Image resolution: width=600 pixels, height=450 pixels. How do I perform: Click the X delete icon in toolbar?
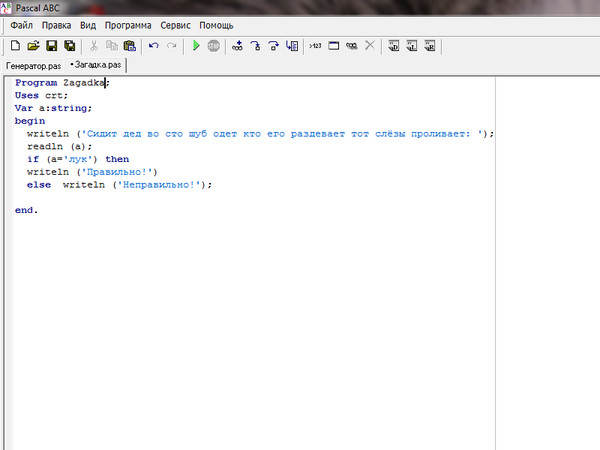click(x=370, y=46)
